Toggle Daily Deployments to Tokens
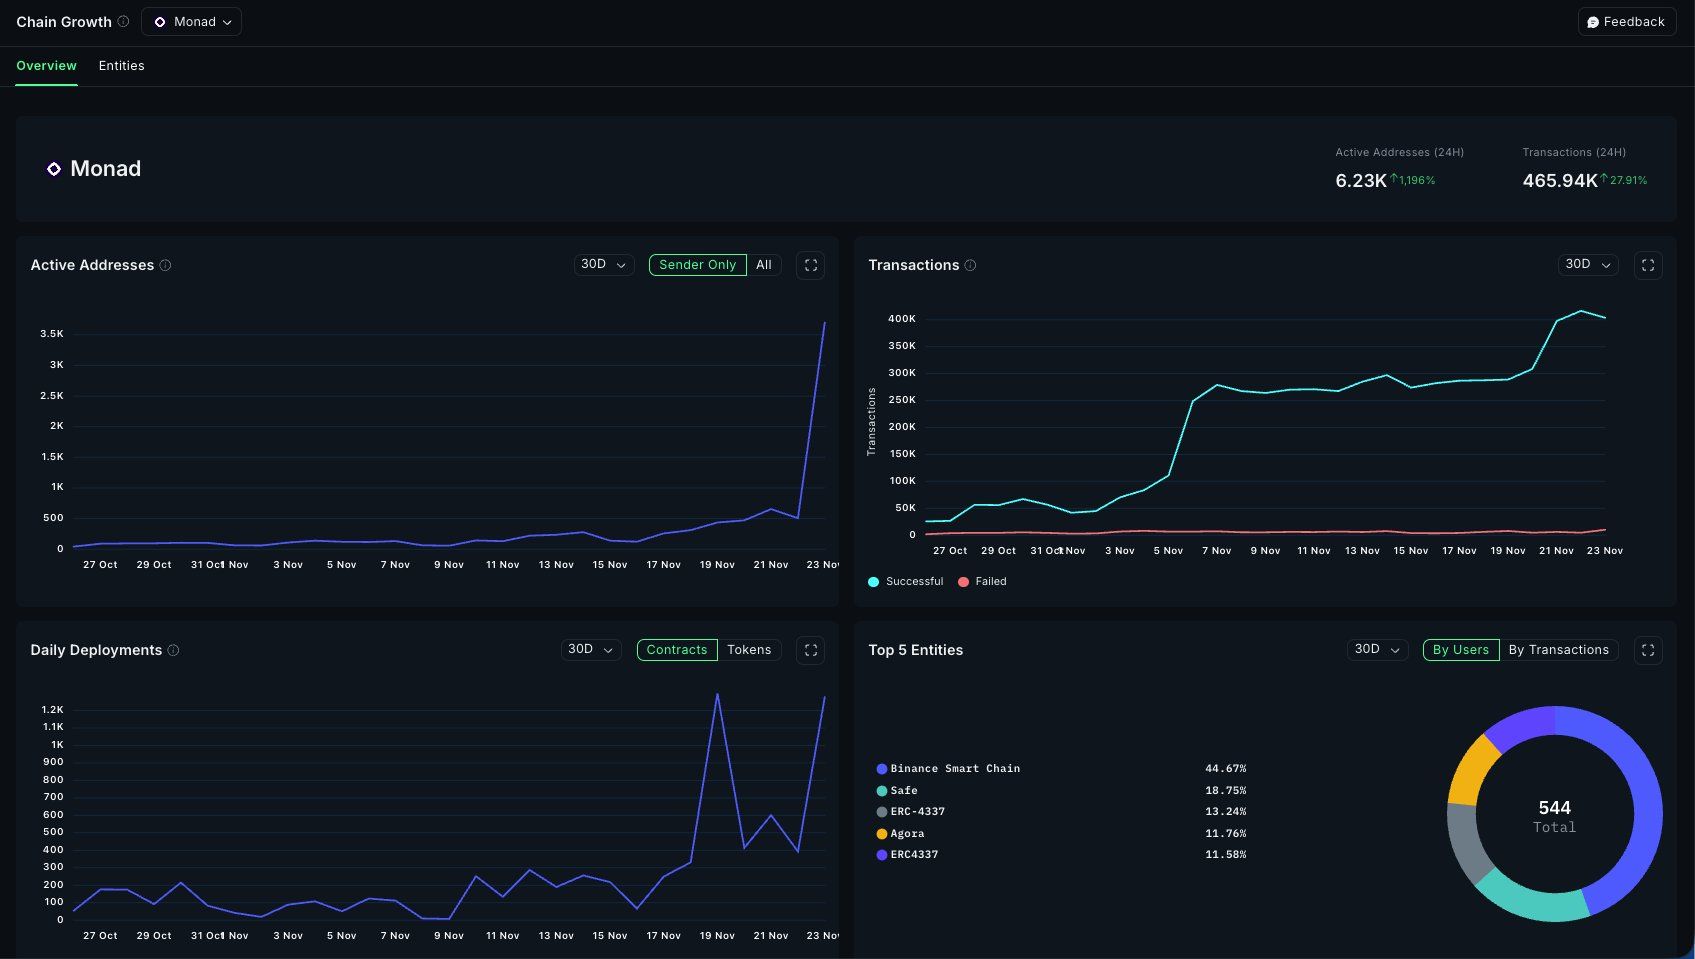1695x959 pixels. click(x=749, y=650)
